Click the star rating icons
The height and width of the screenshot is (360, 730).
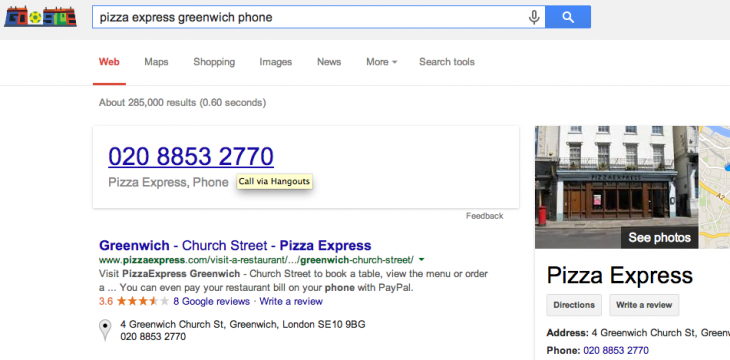click(x=143, y=301)
